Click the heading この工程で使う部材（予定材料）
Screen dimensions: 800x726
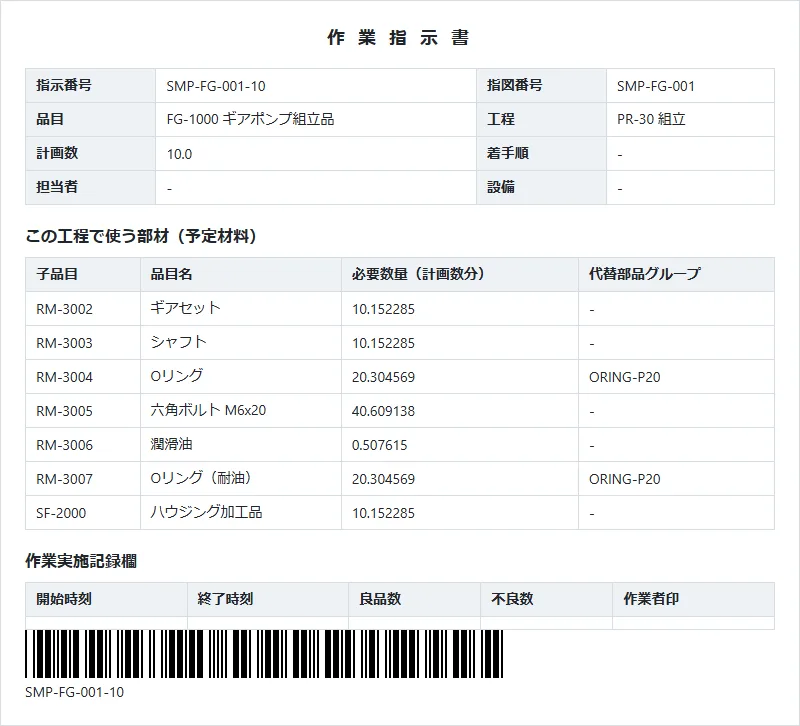point(141,236)
